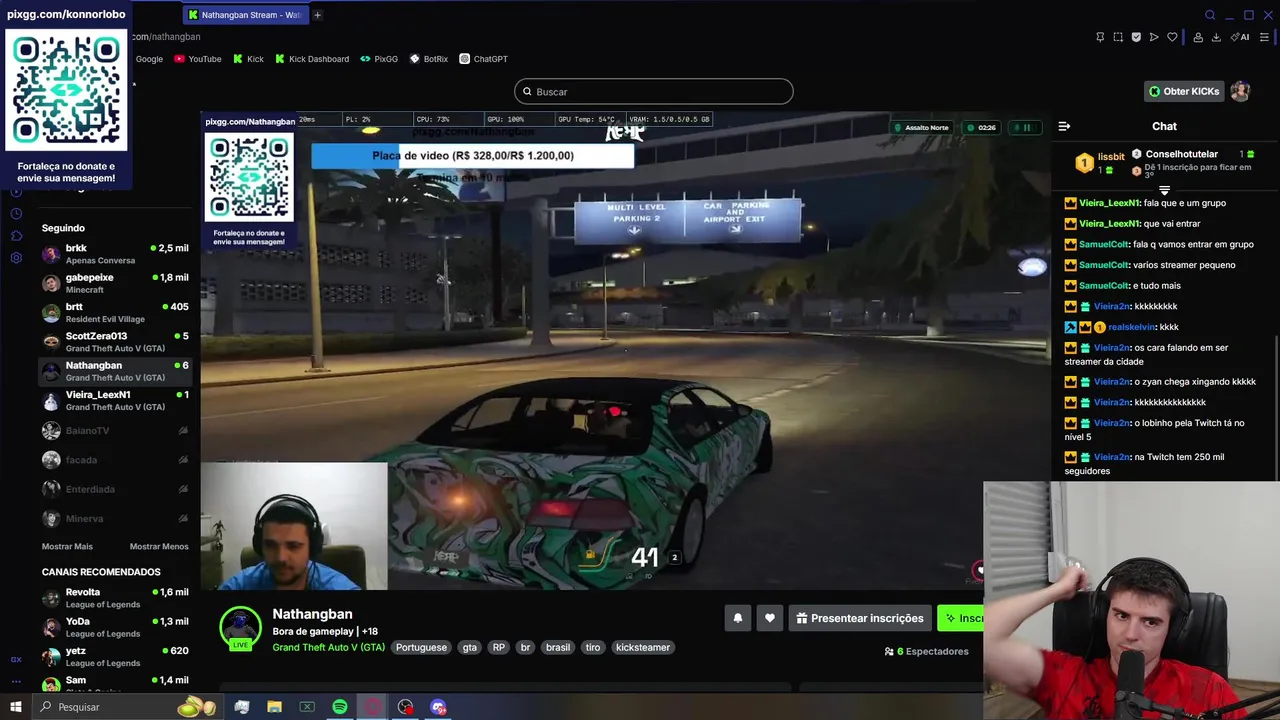This screenshot has width=1280, height=720.
Task: Open browser profile account icon
Action: pyautogui.click(x=1198, y=37)
